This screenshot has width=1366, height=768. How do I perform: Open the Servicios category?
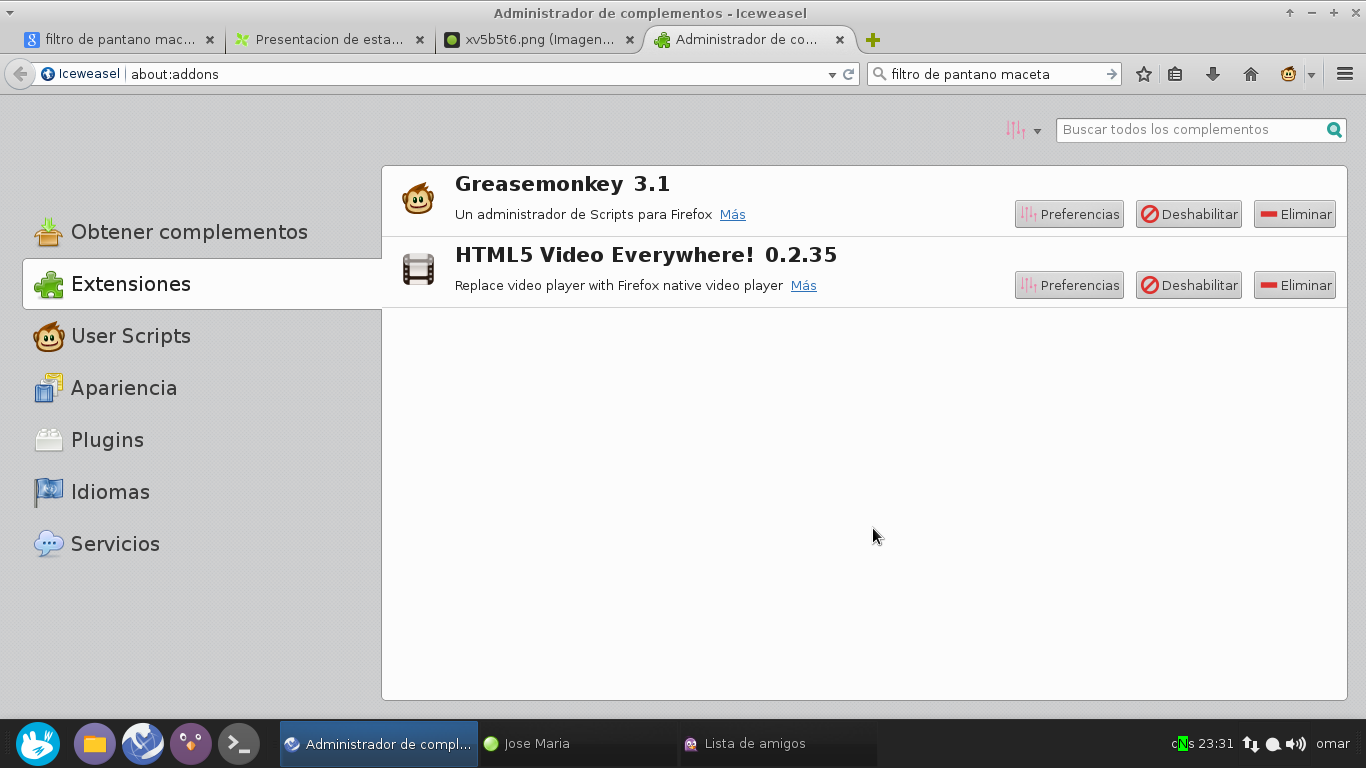coord(202,544)
